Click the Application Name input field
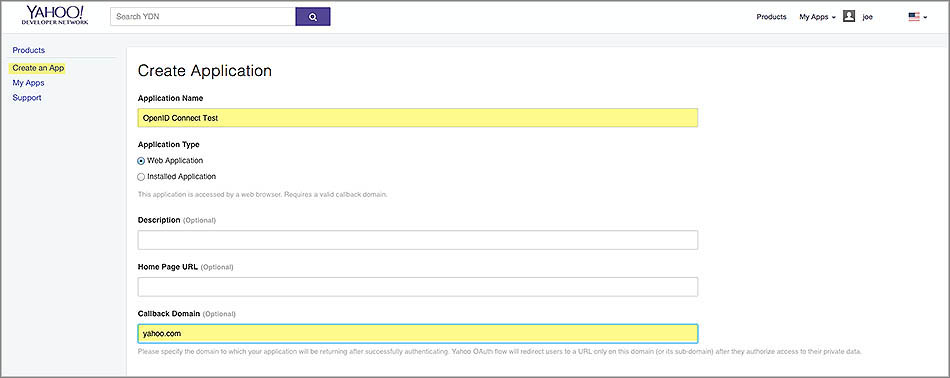Image resolution: width=950 pixels, height=378 pixels. pyautogui.click(x=417, y=118)
